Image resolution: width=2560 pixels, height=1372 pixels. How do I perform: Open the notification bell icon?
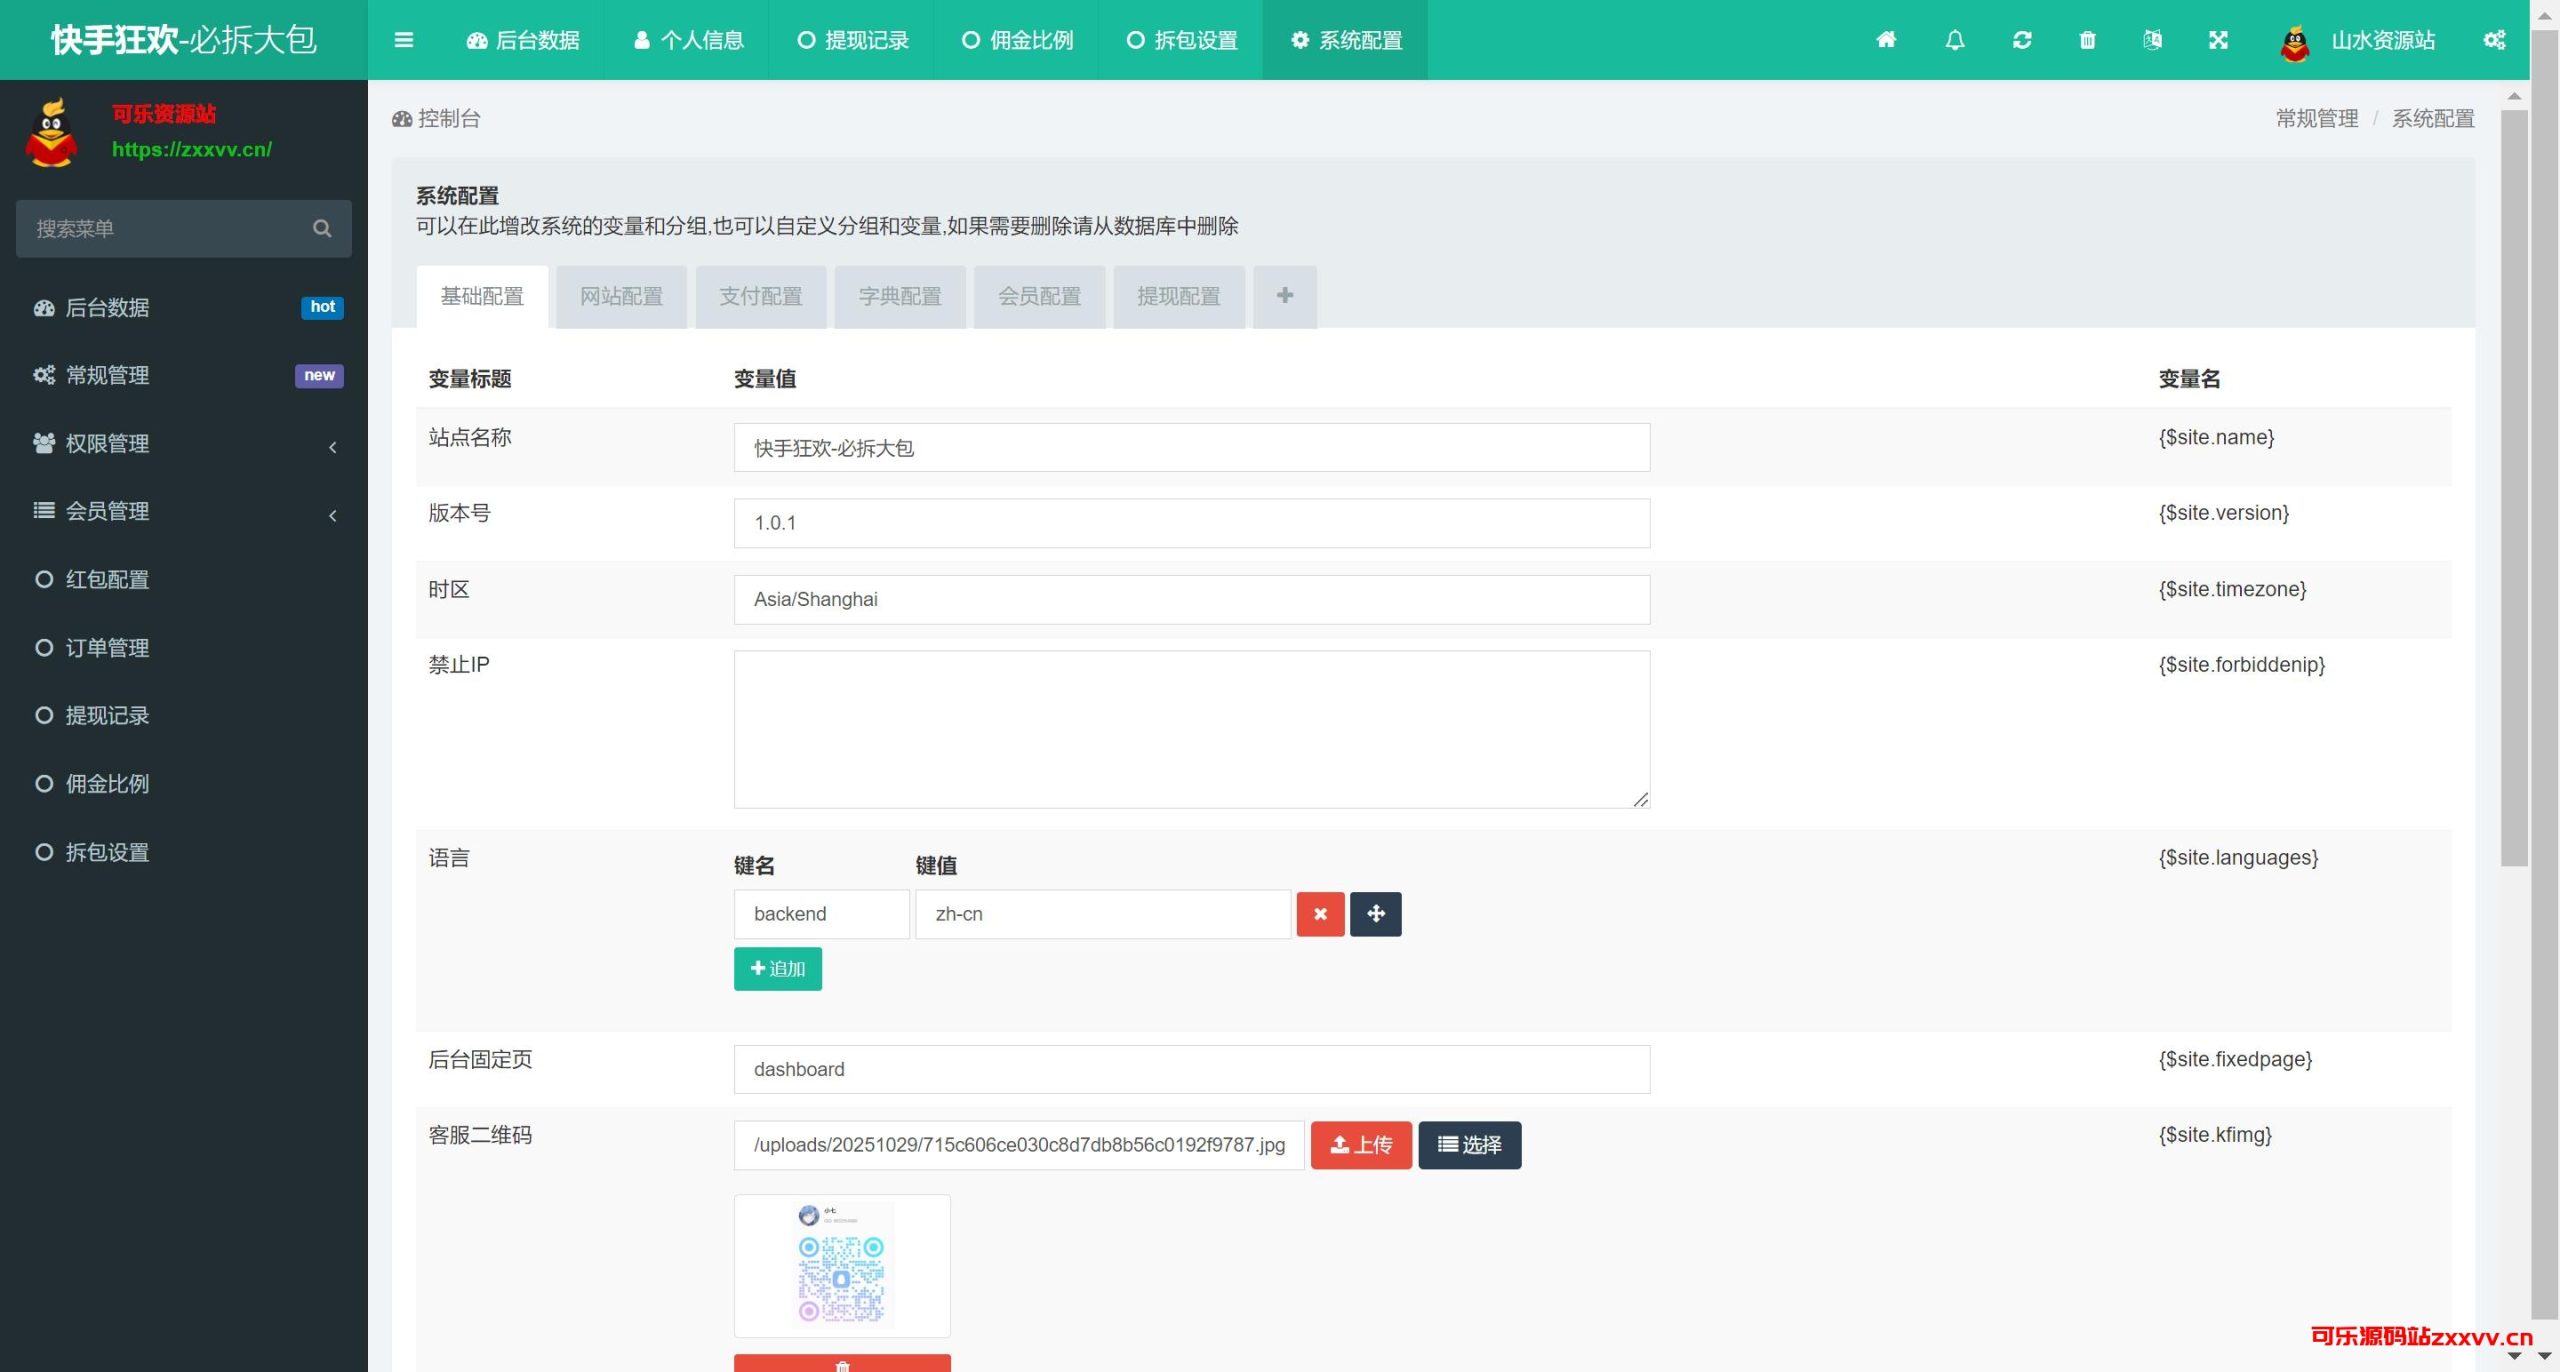[1954, 40]
